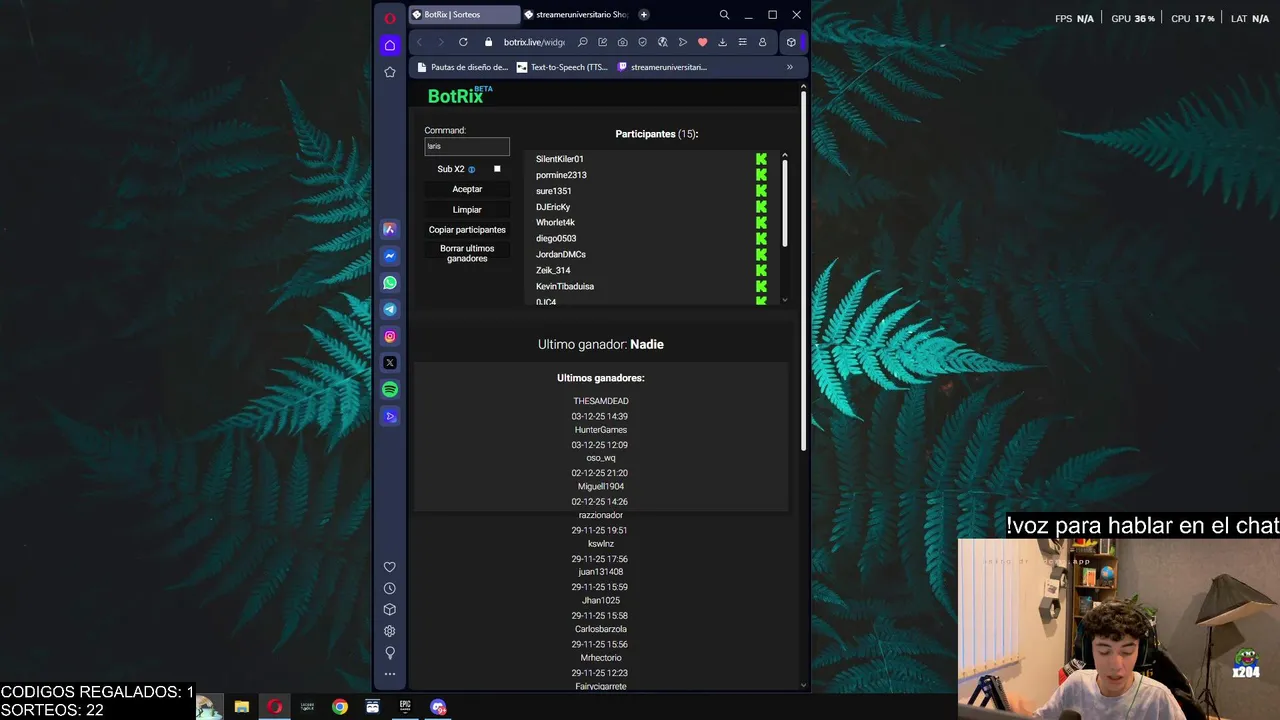Open the extensions cube beside the address bar

tap(791, 42)
